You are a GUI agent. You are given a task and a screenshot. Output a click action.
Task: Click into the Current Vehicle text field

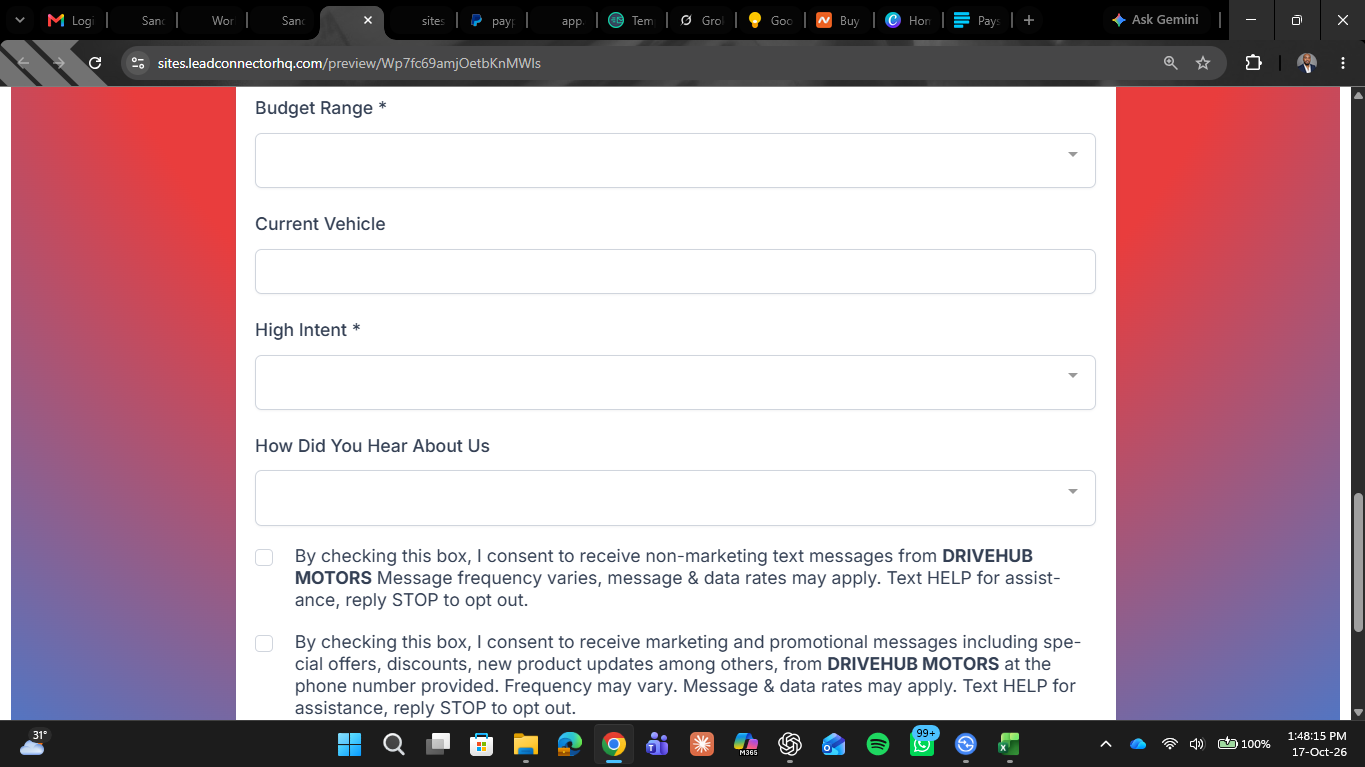tap(675, 271)
